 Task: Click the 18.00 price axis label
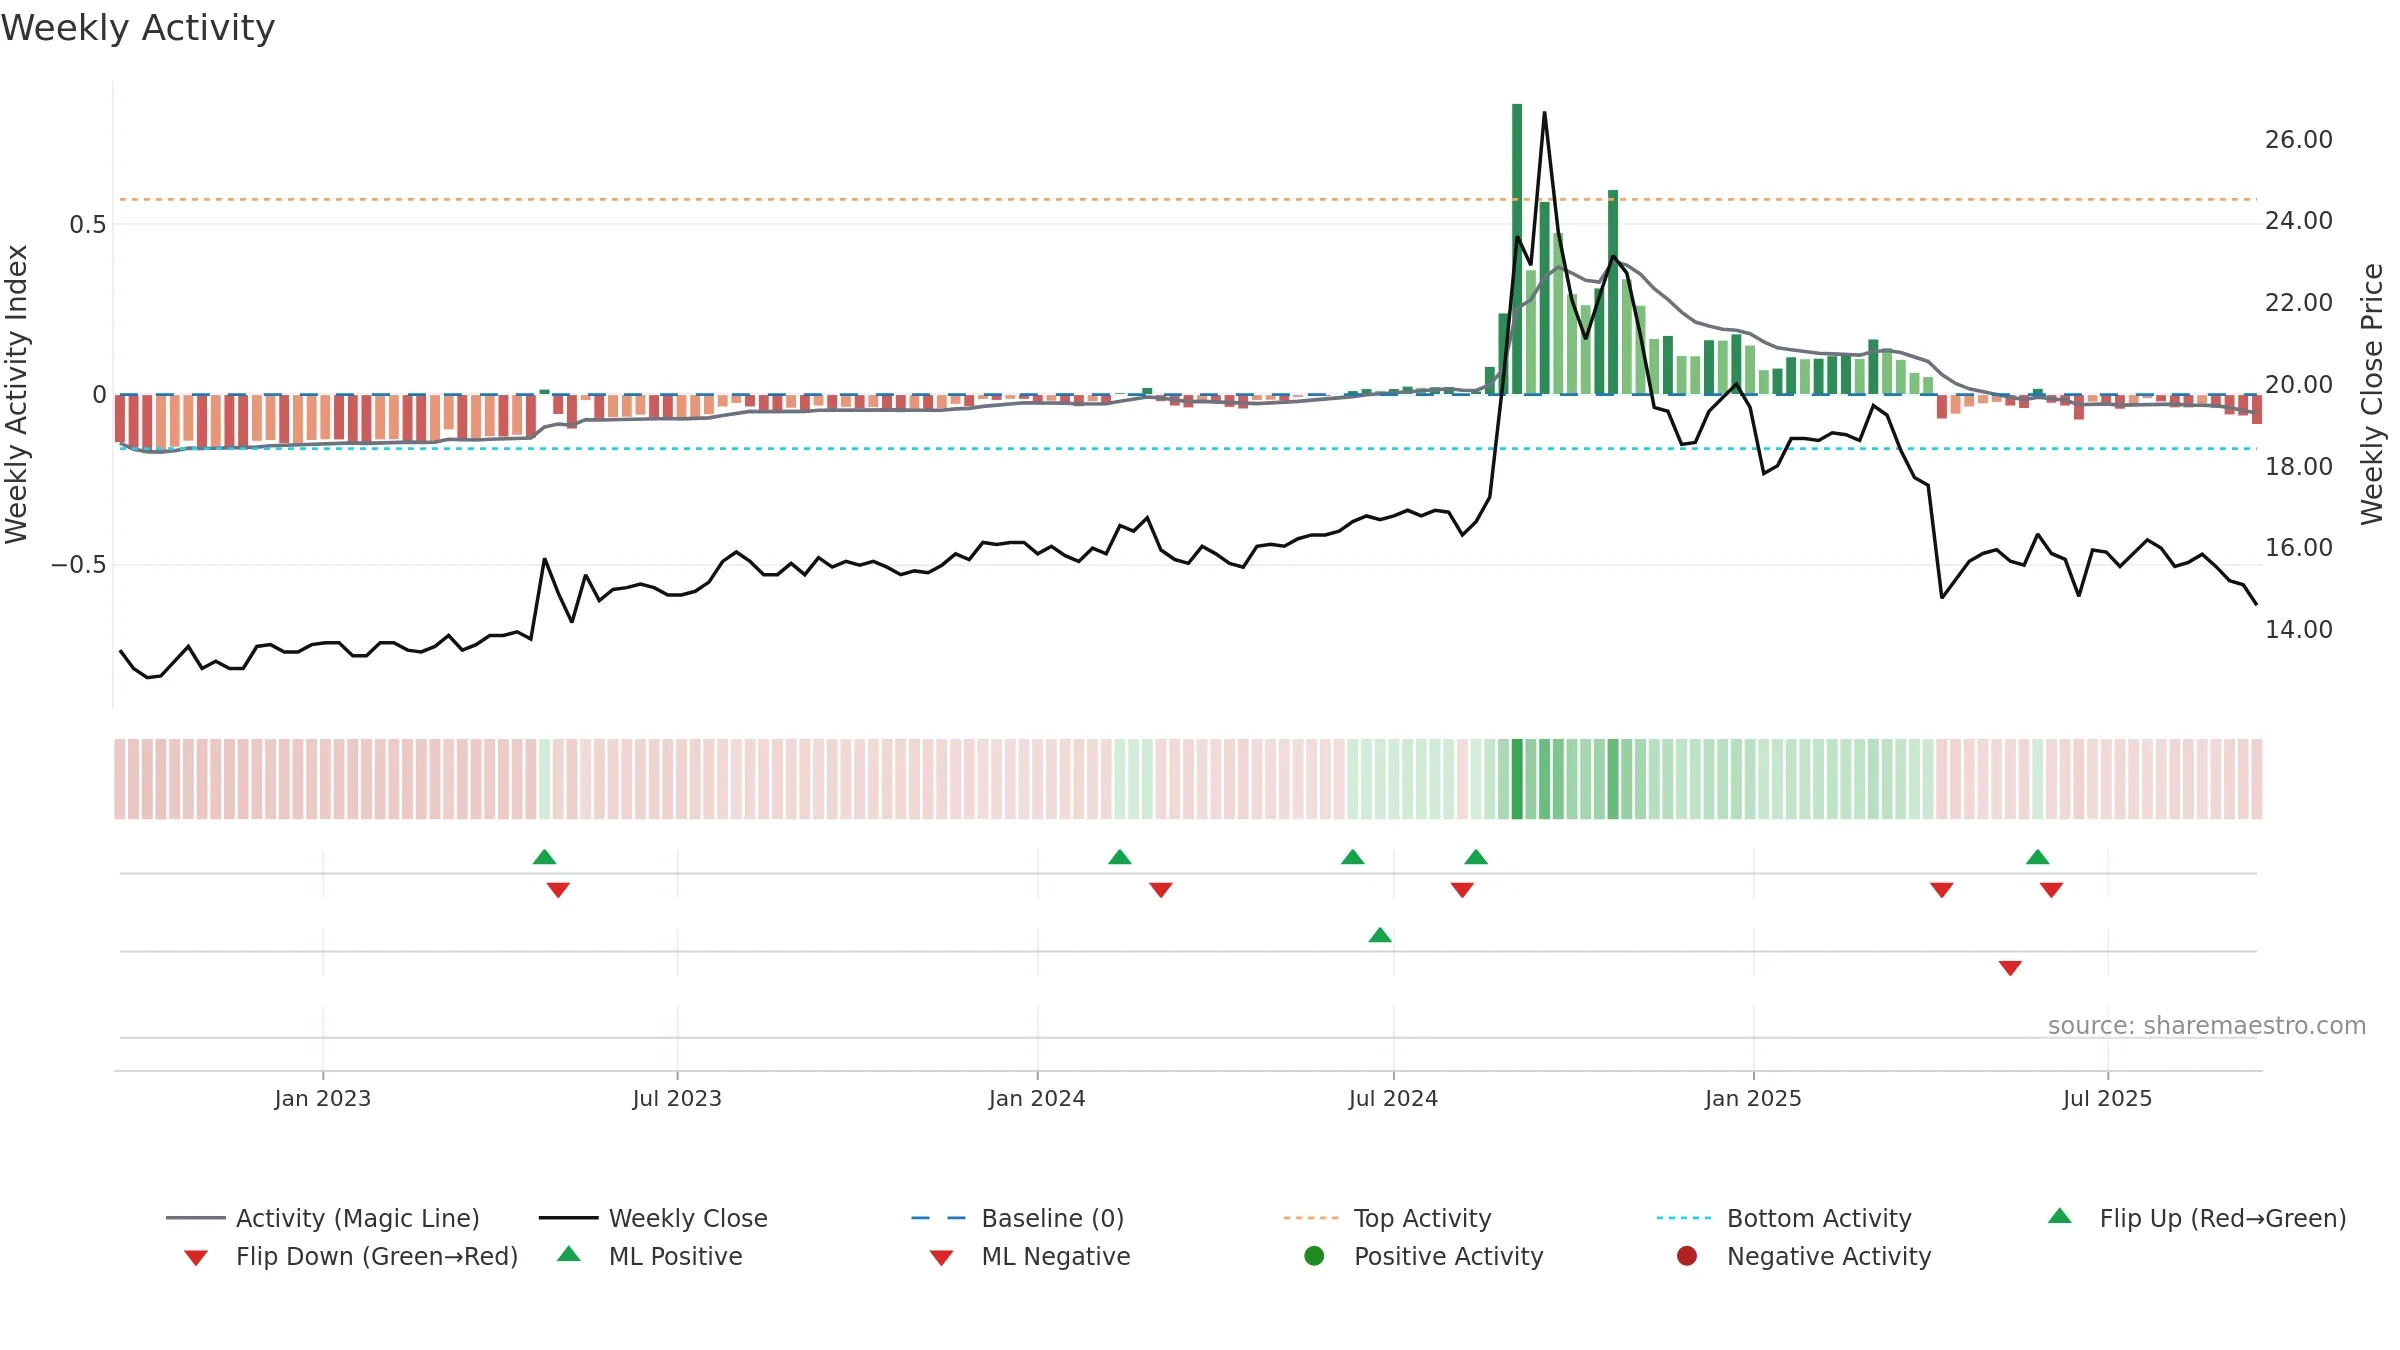(x=2298, y=466)
